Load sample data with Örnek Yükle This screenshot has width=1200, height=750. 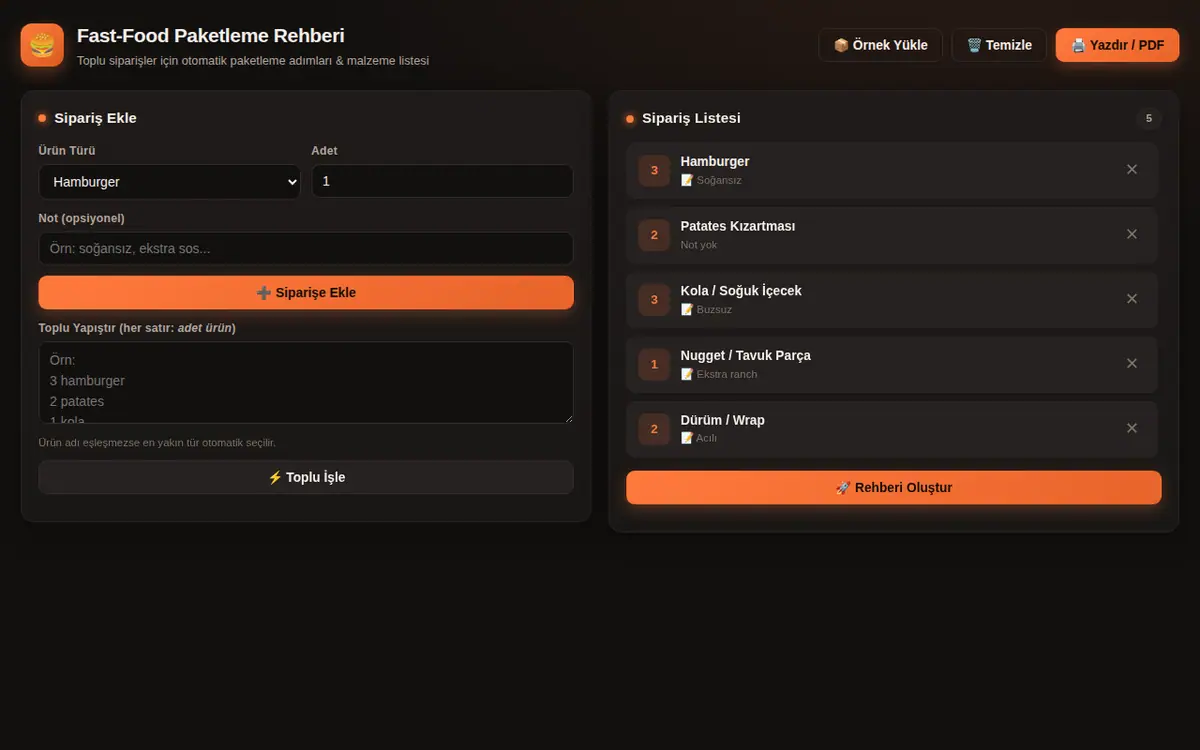click(880, 45)
